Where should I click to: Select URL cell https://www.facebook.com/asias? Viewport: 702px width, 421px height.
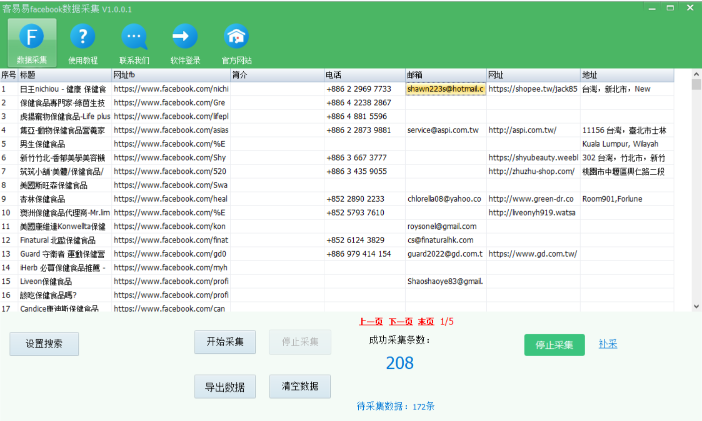(x=171, y=130)
